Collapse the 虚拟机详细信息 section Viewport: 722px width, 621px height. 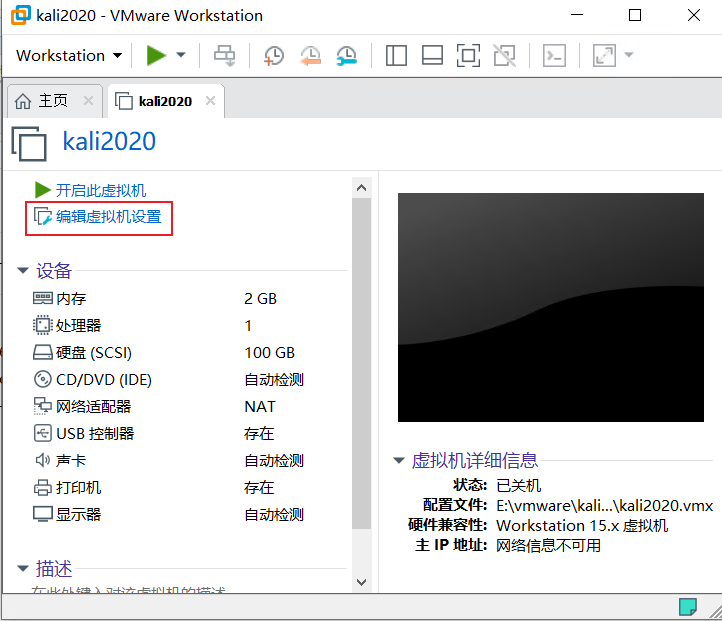[x=399, y=460]
